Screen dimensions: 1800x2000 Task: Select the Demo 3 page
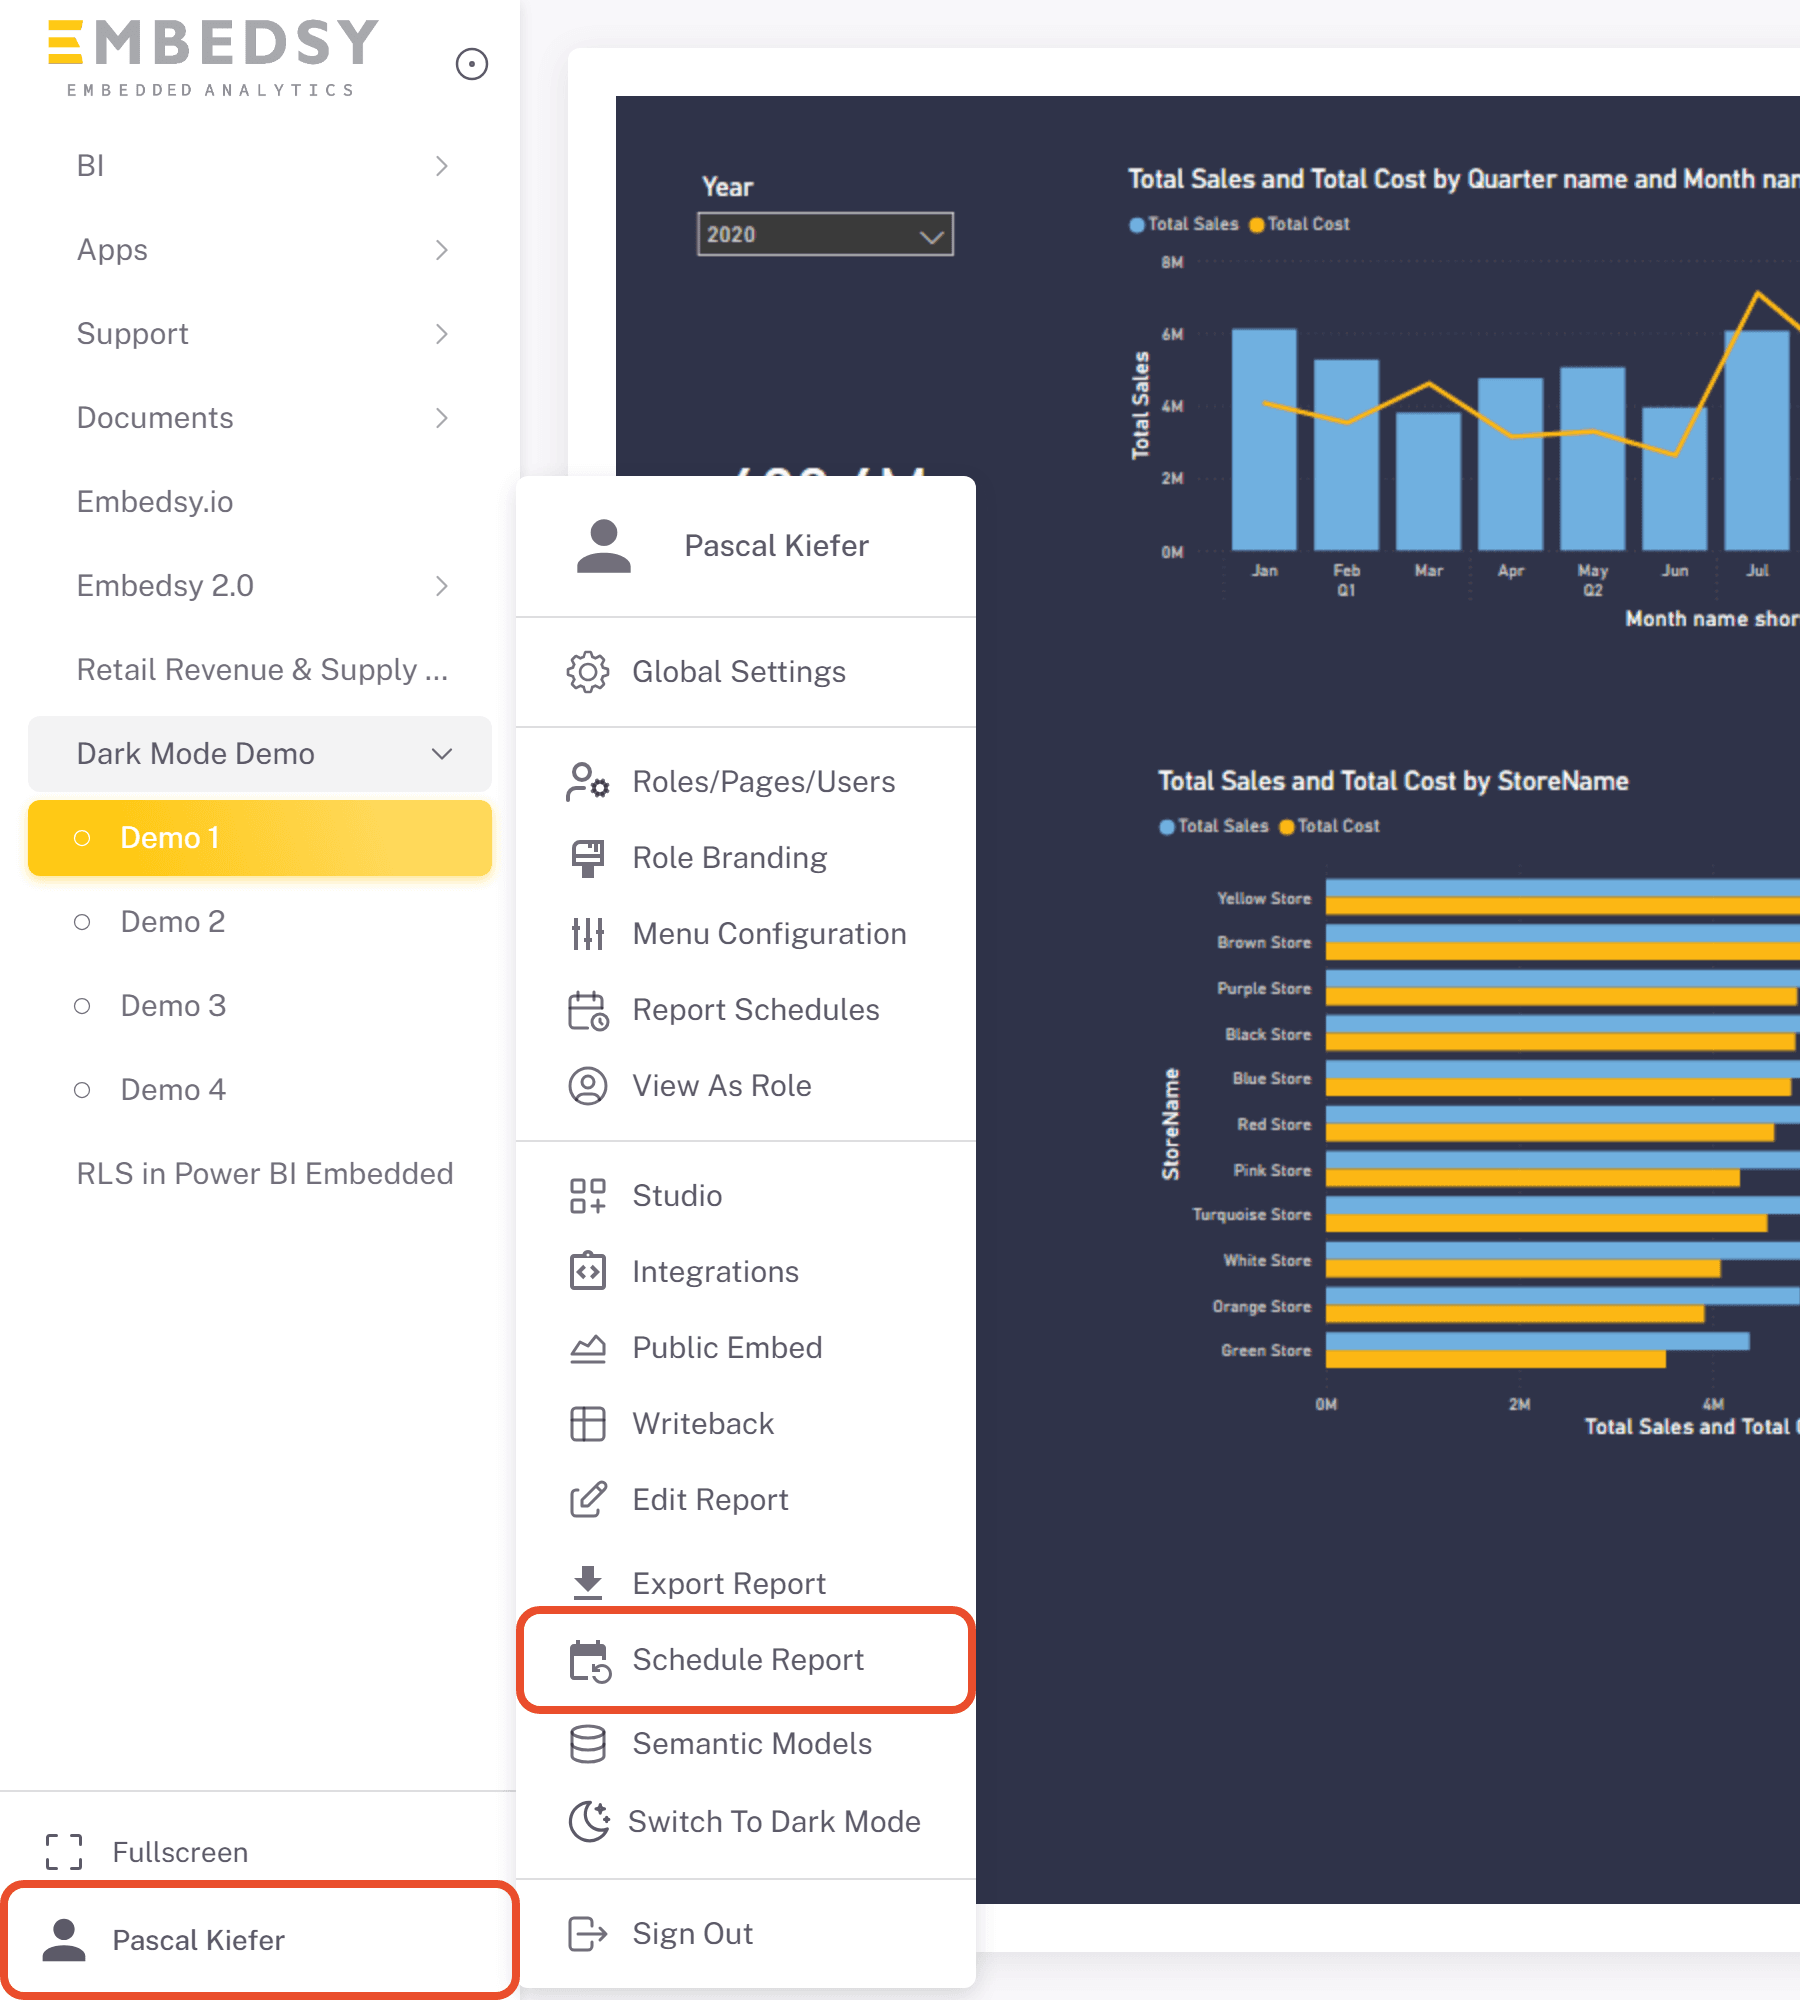[x=260, y=1006]
